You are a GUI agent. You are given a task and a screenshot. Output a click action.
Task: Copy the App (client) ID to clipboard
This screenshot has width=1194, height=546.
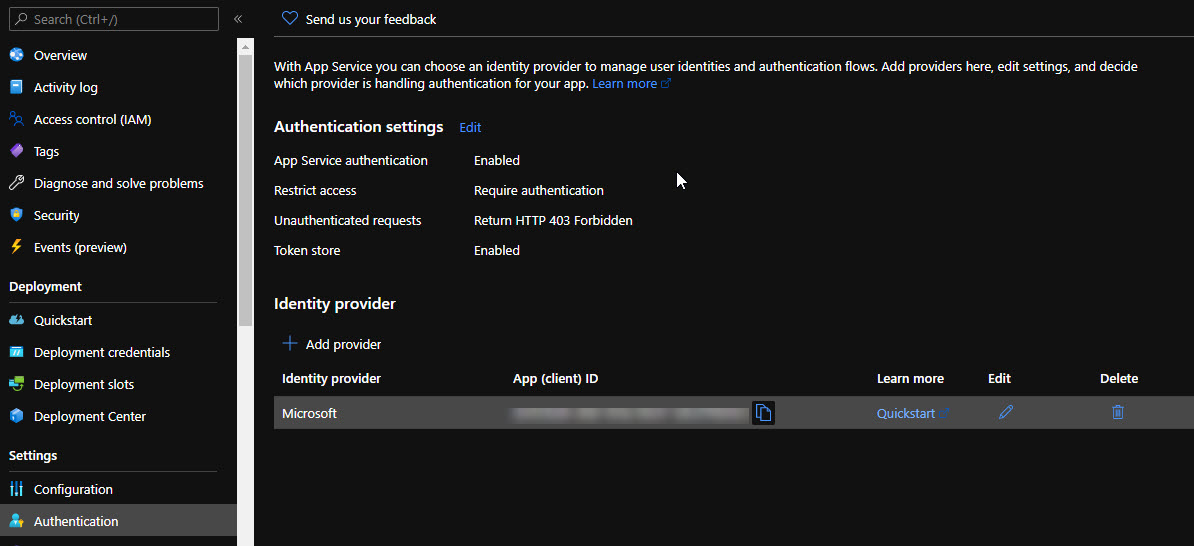point(763,413)
